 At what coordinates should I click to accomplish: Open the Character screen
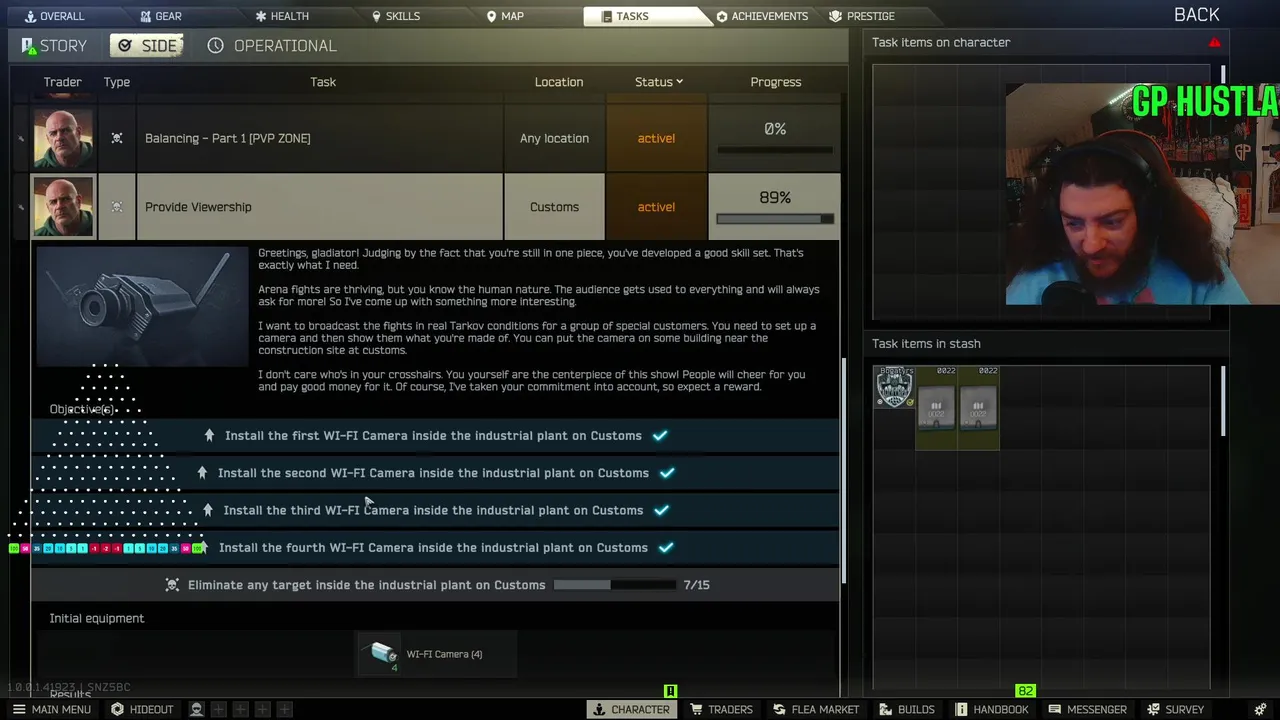tap(631, 709)
